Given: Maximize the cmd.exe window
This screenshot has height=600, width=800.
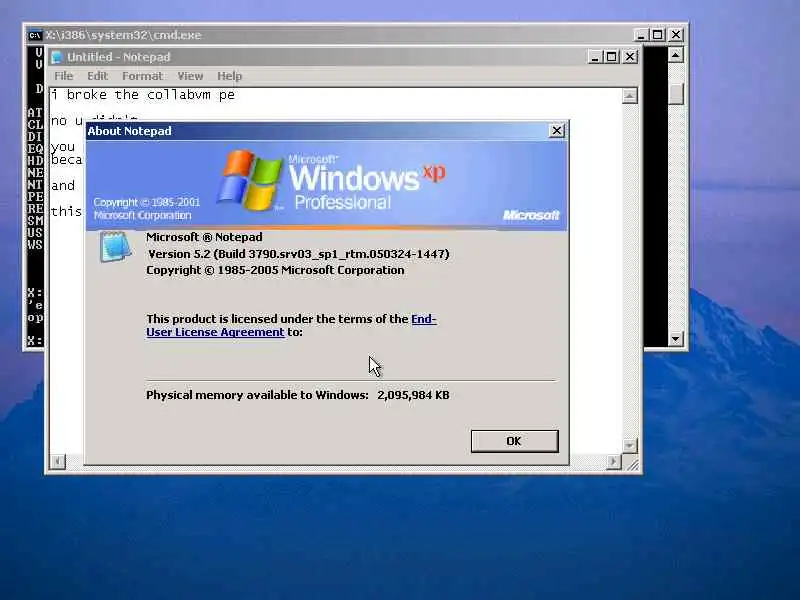Looking at the screenshot, I should [658, 35].
